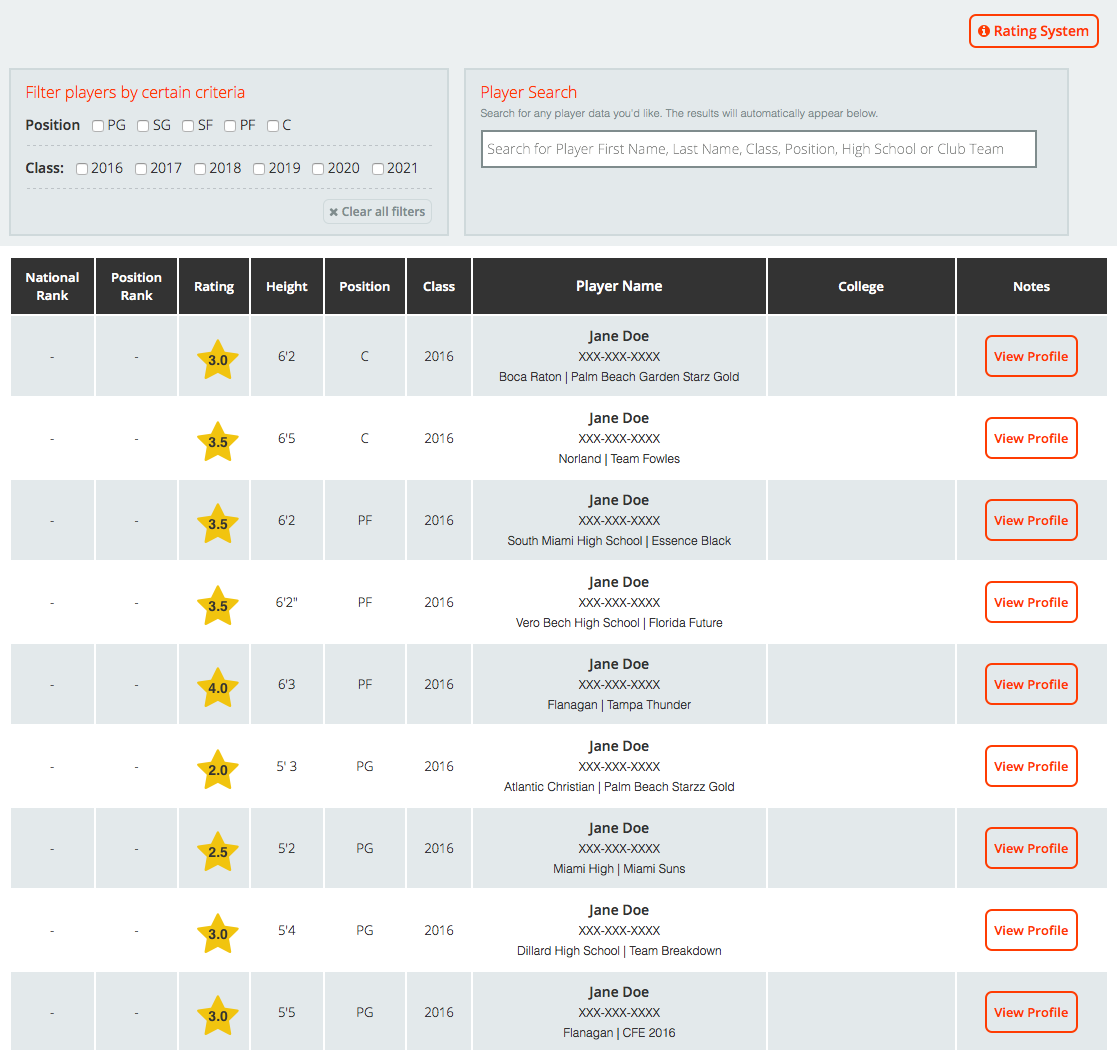
Task: Focus the Player Search input field
Action: click(759, 149)
